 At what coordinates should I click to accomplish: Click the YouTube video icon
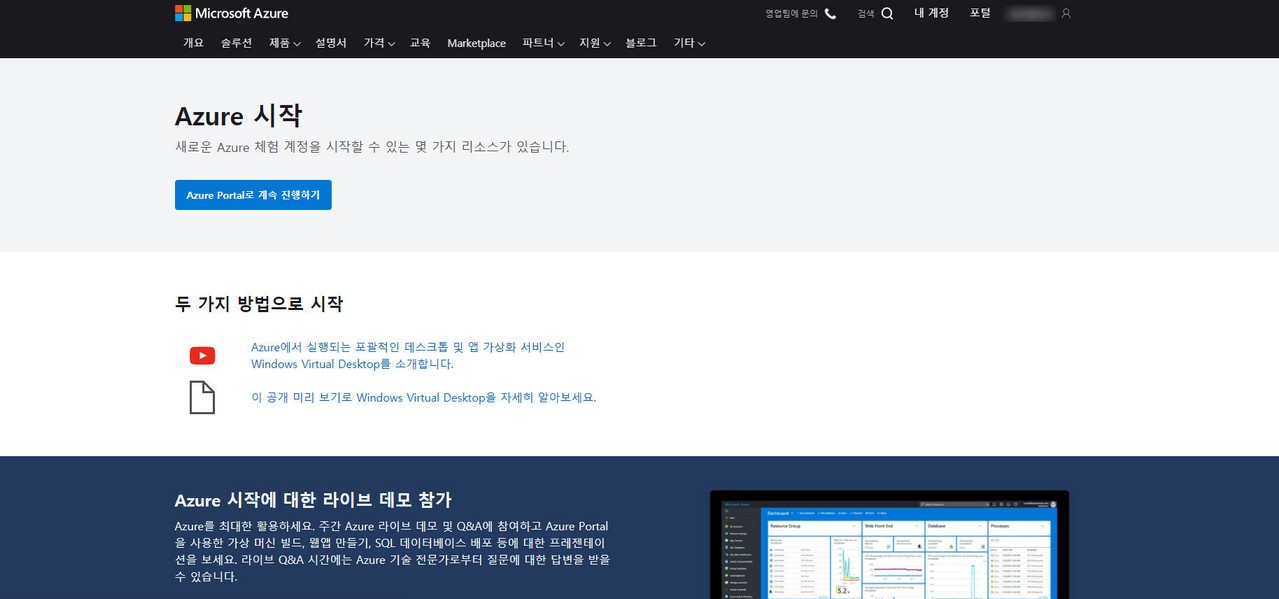click(x=202, y=355)
